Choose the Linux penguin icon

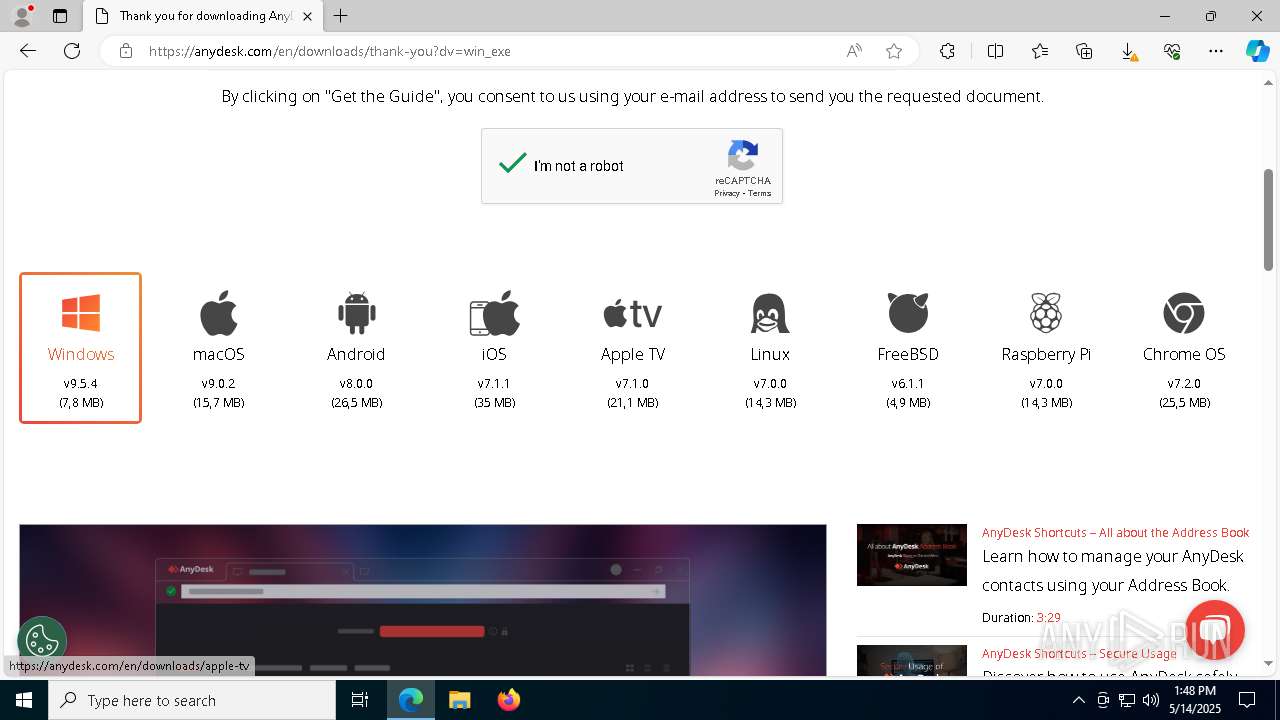[x=770, y=313]
